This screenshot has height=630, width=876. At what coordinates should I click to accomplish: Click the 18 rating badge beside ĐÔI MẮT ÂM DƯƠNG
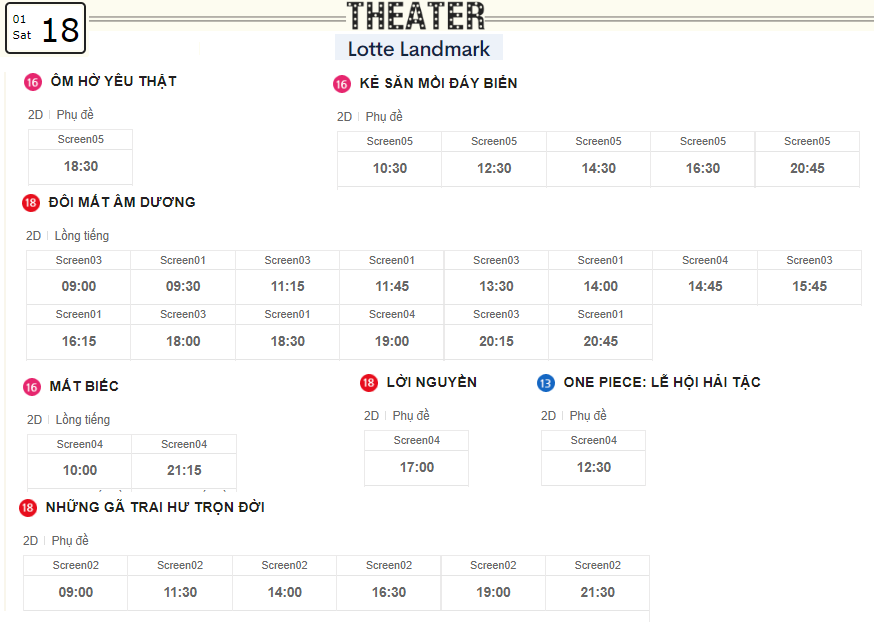point(31,203)
